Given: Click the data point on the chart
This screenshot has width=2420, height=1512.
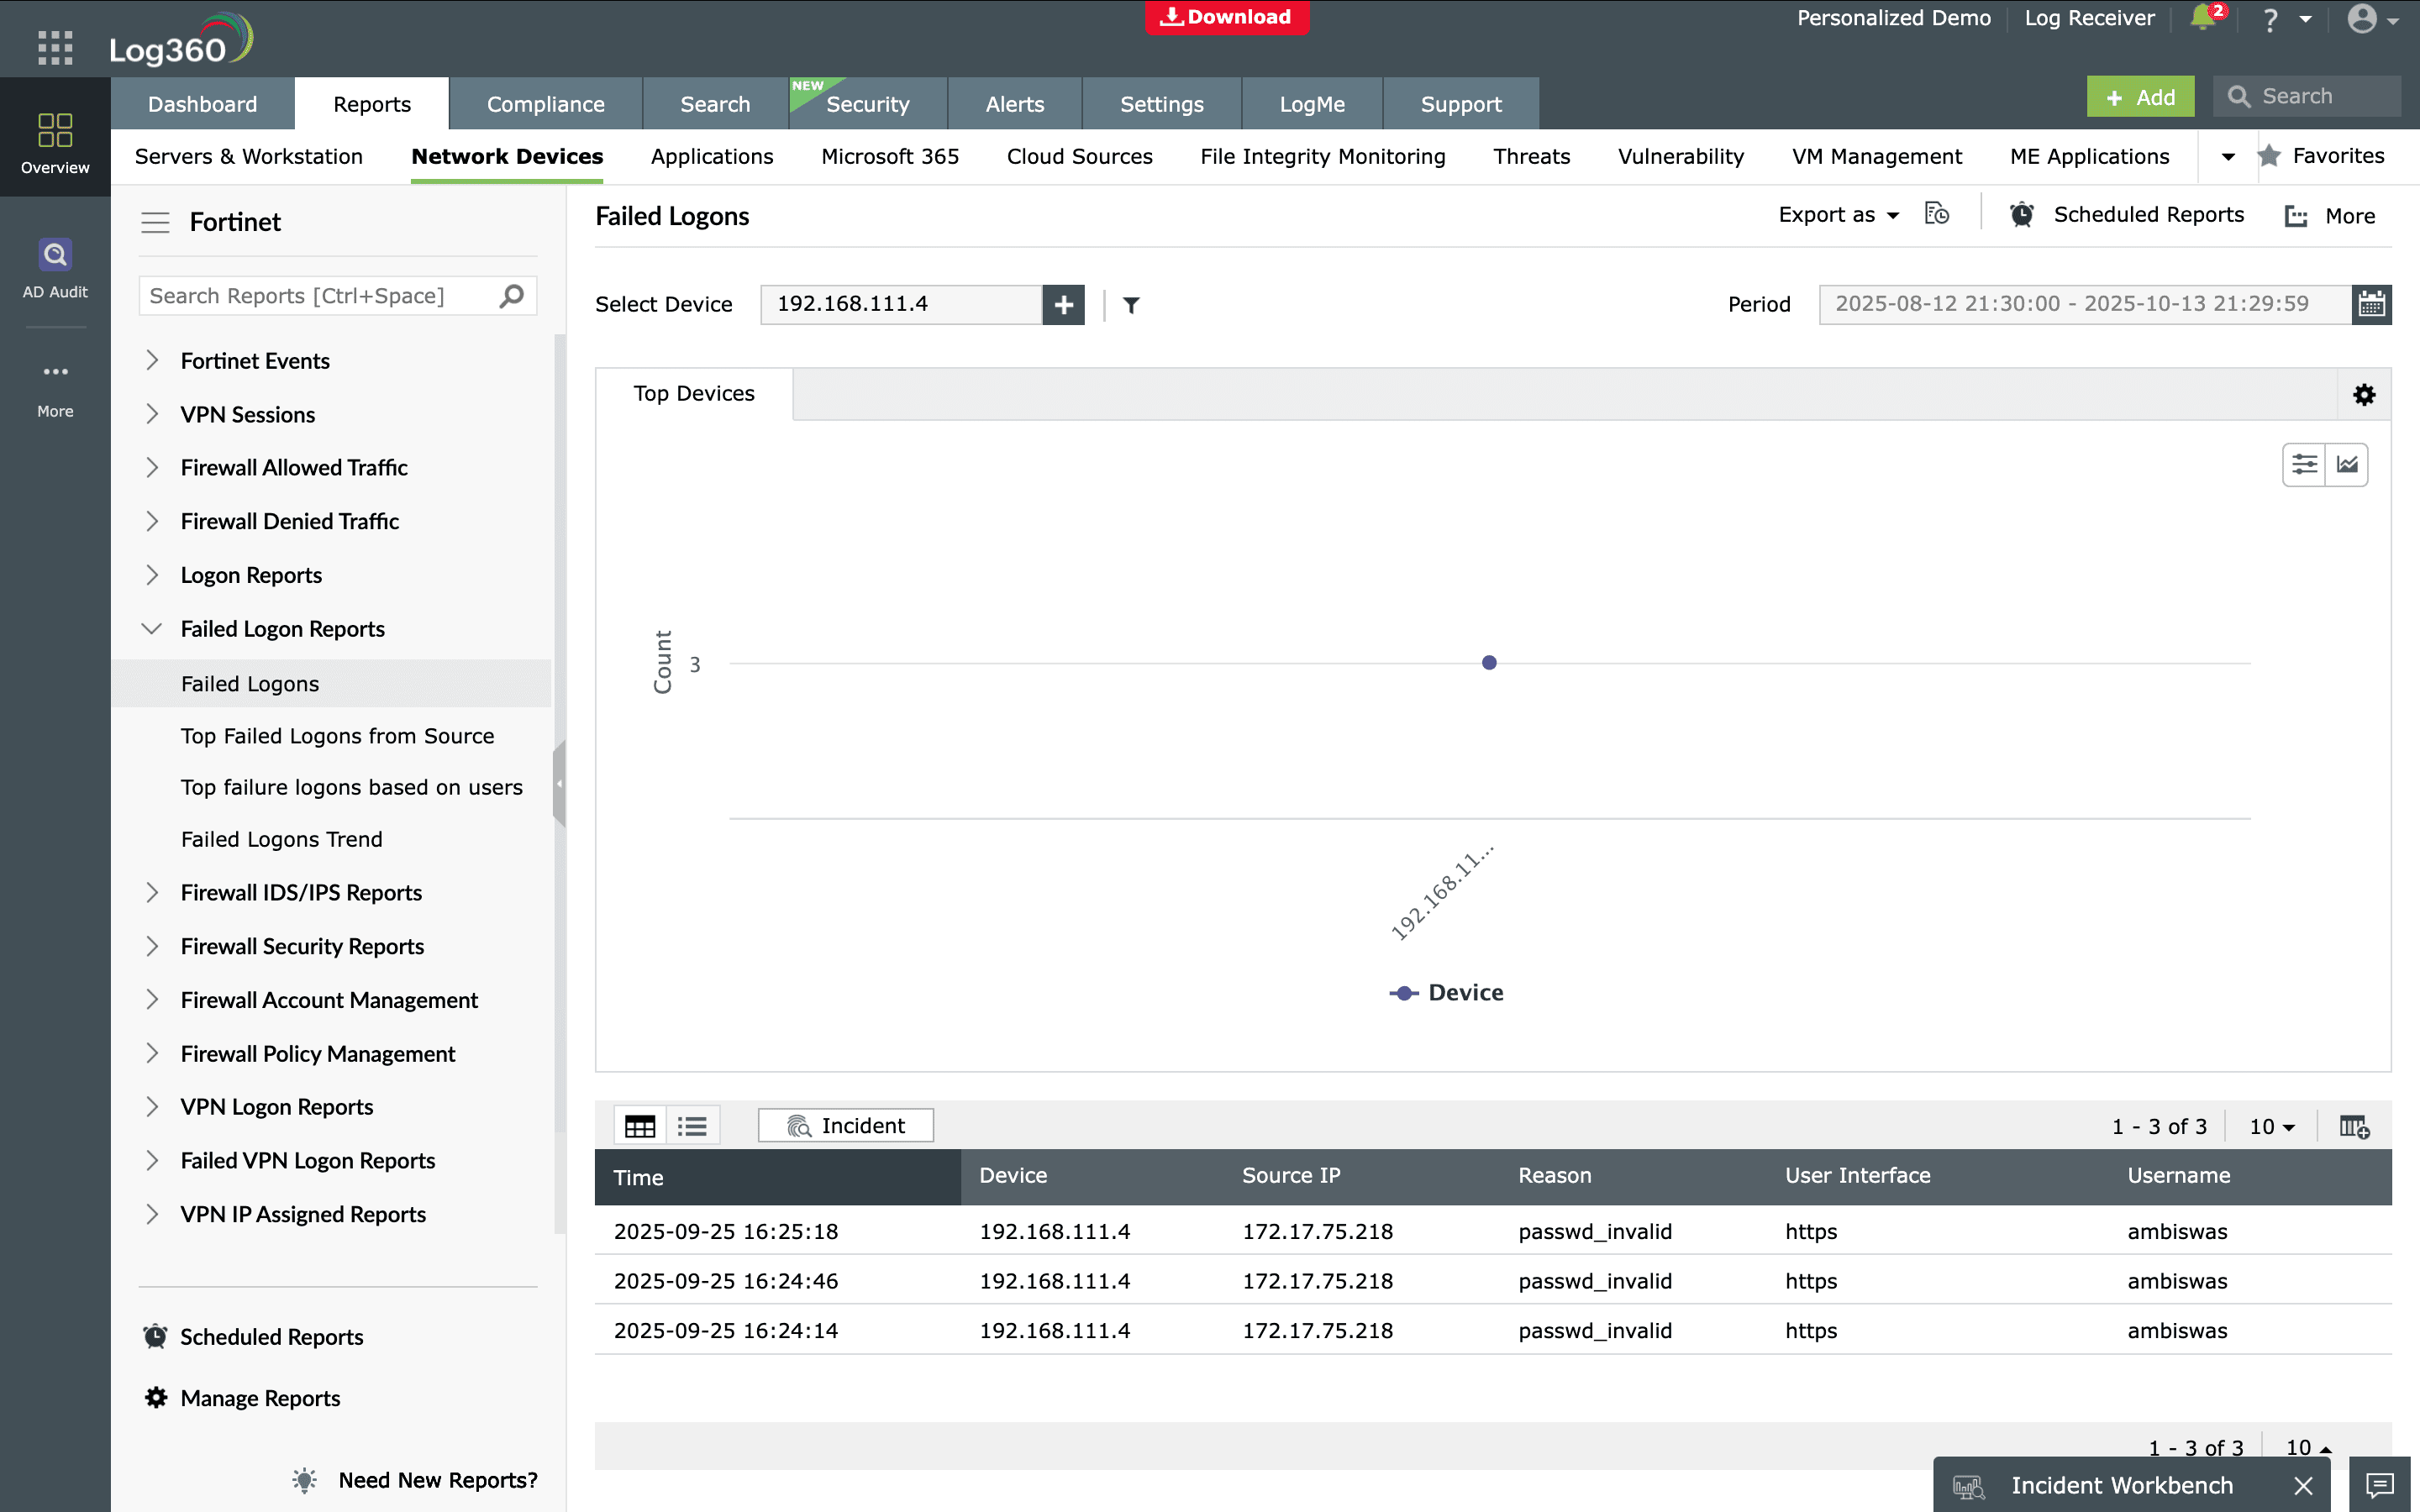Looking at the screenshot, I should click(1489, 663).
